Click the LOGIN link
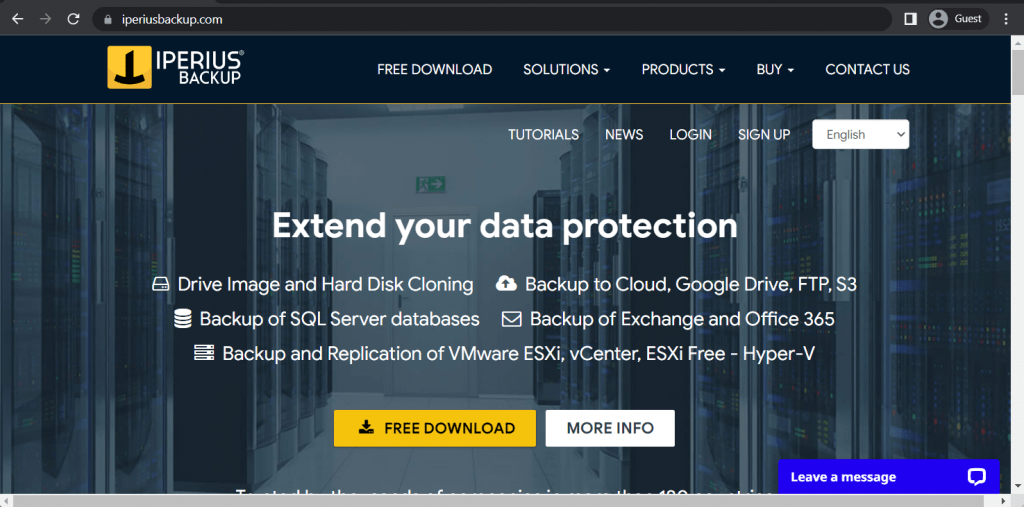 [x=690, y=135]
